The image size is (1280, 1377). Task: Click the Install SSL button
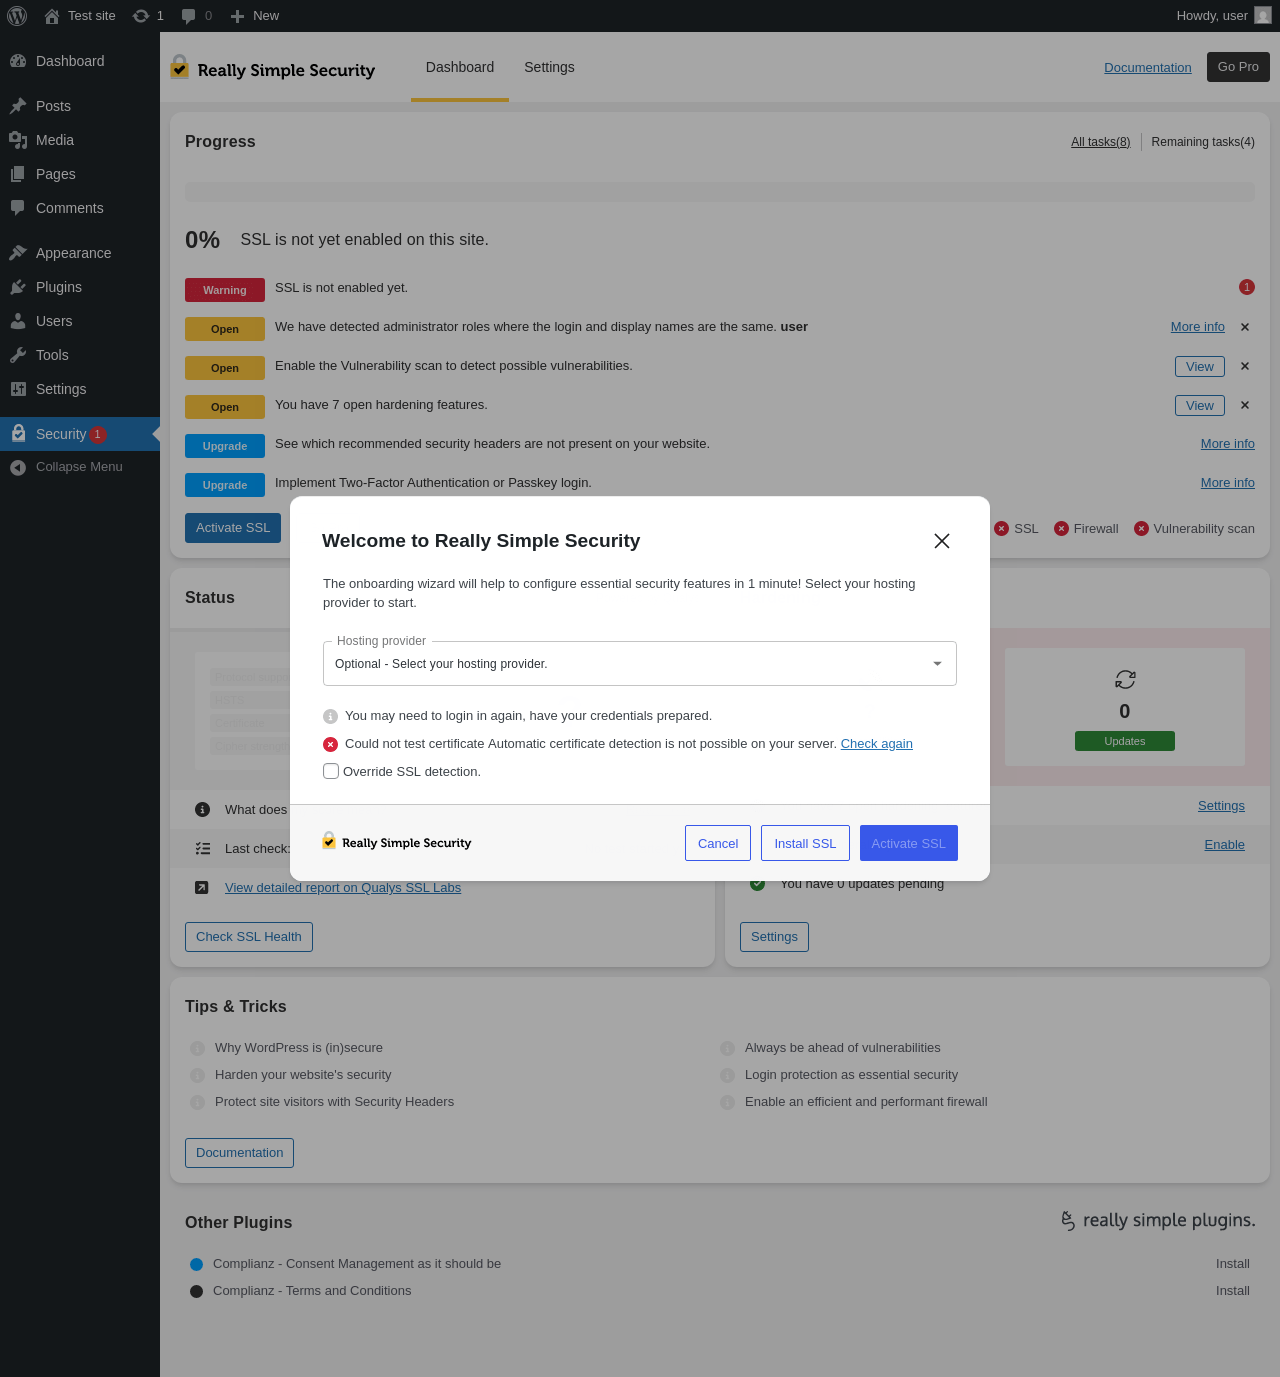tap(805, 843)
